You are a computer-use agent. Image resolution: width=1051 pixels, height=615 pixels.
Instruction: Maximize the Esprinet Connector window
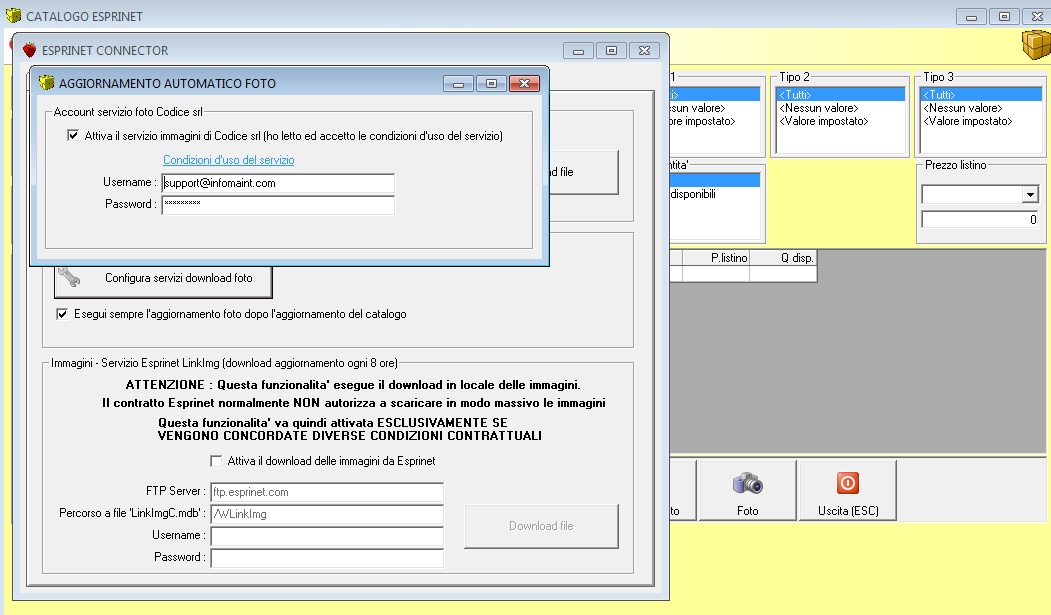(x=611, y=50)
